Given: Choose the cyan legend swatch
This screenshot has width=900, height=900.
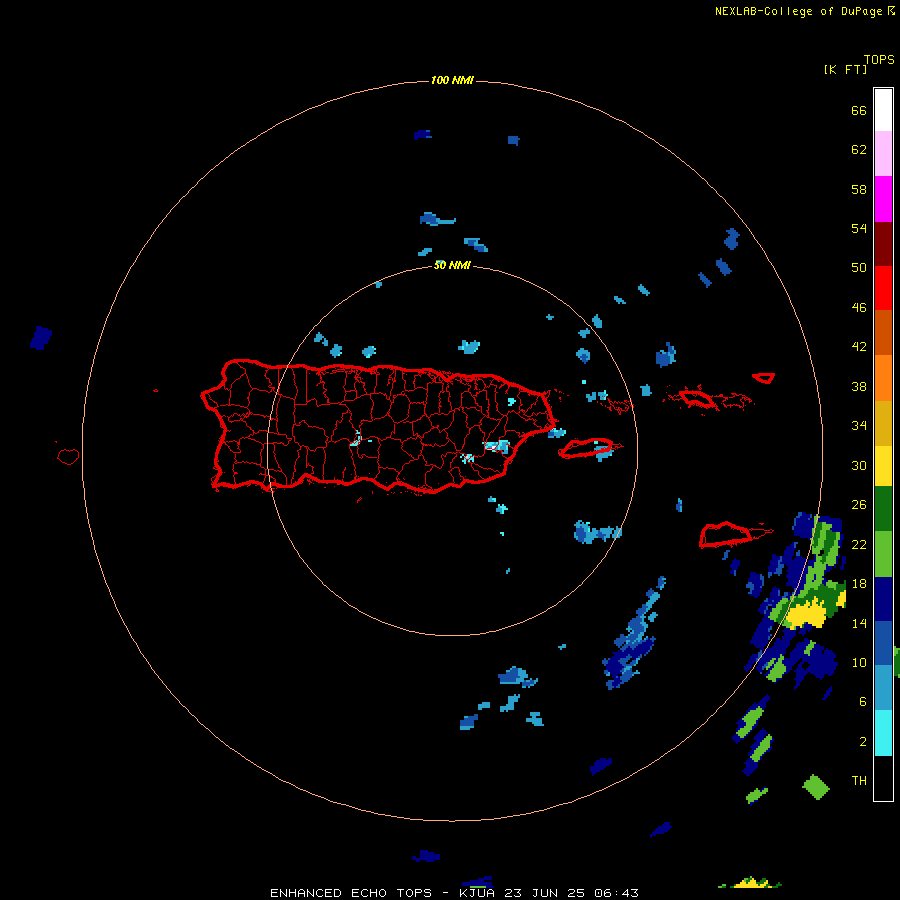Looking at the screenshot, I should tap(883, 733).
